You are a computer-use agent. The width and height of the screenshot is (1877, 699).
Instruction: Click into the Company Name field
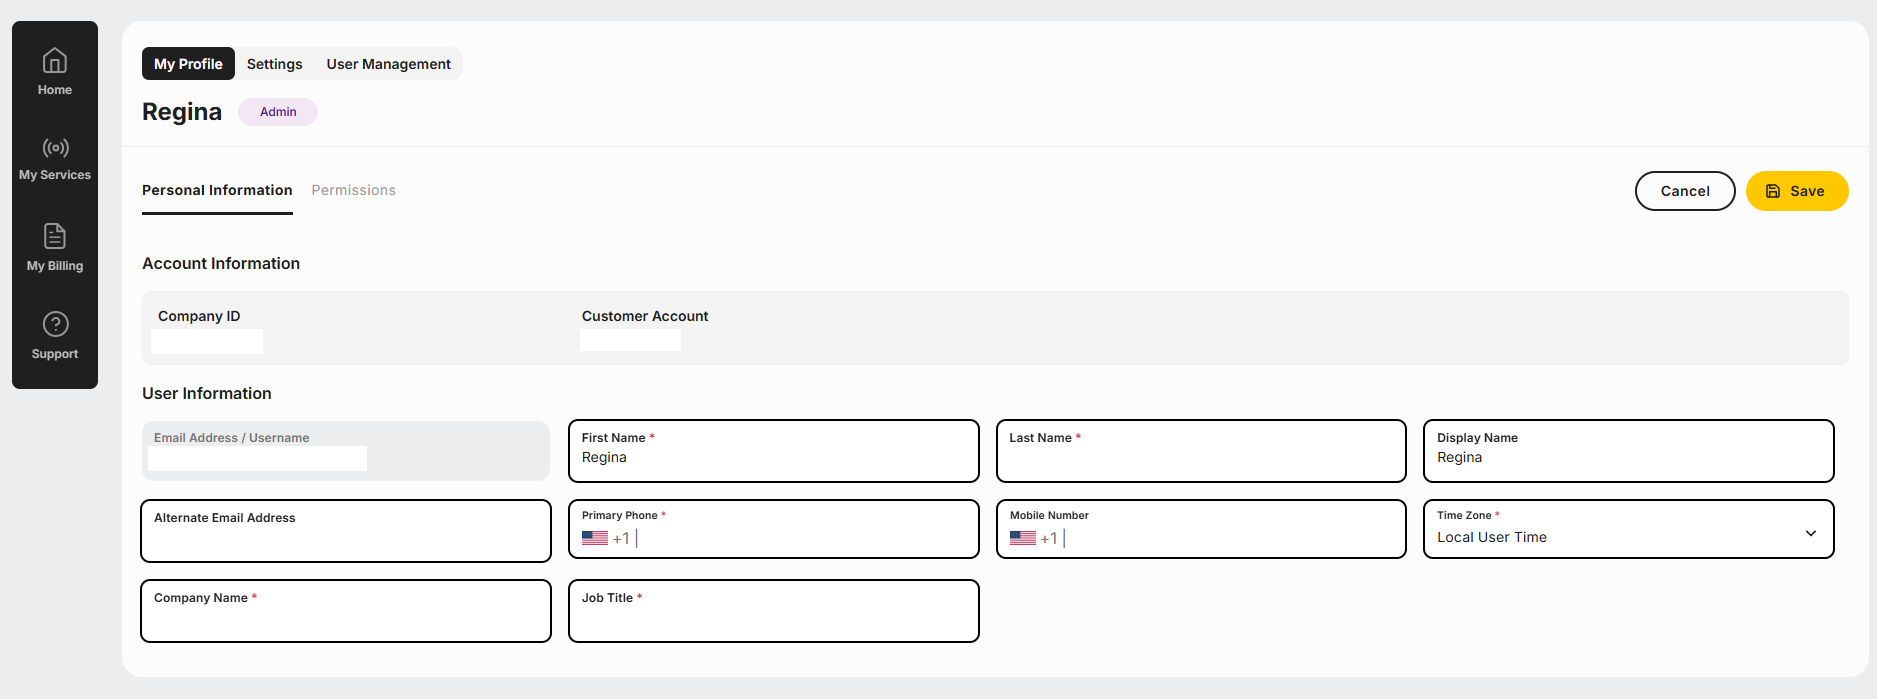coord(346,619)
